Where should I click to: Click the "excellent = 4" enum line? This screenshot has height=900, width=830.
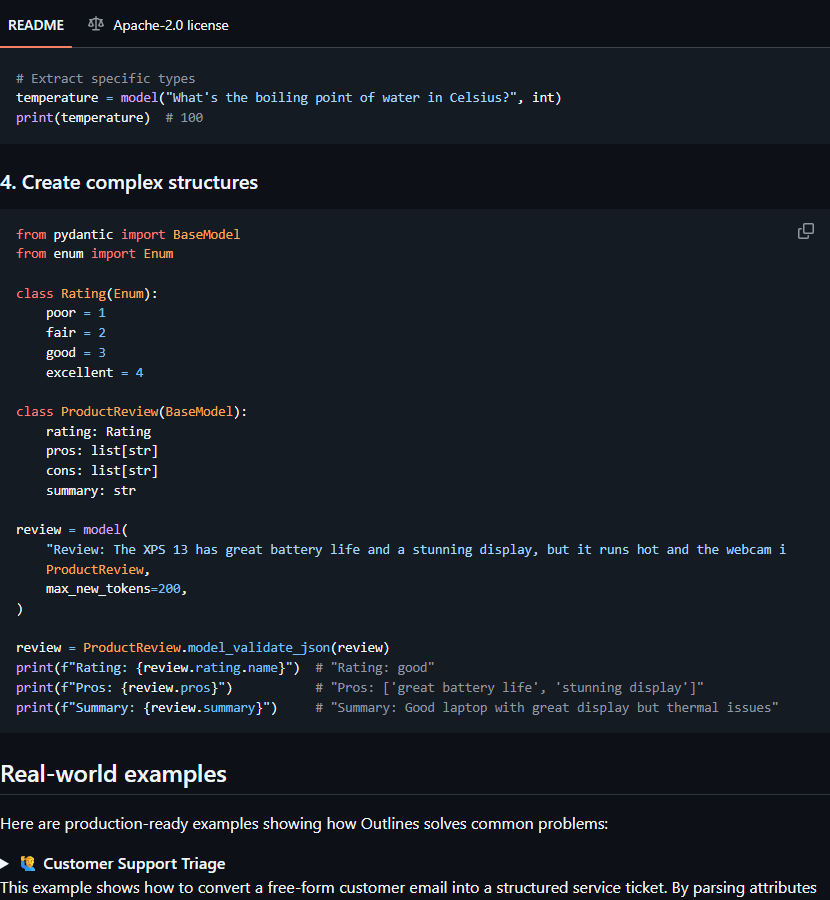coord(95,373)
